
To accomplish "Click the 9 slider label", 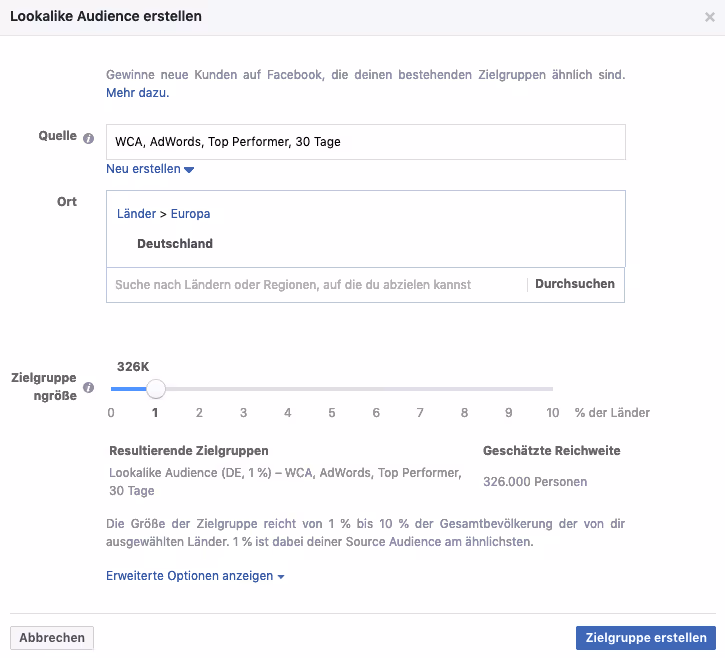I will 509,412.
